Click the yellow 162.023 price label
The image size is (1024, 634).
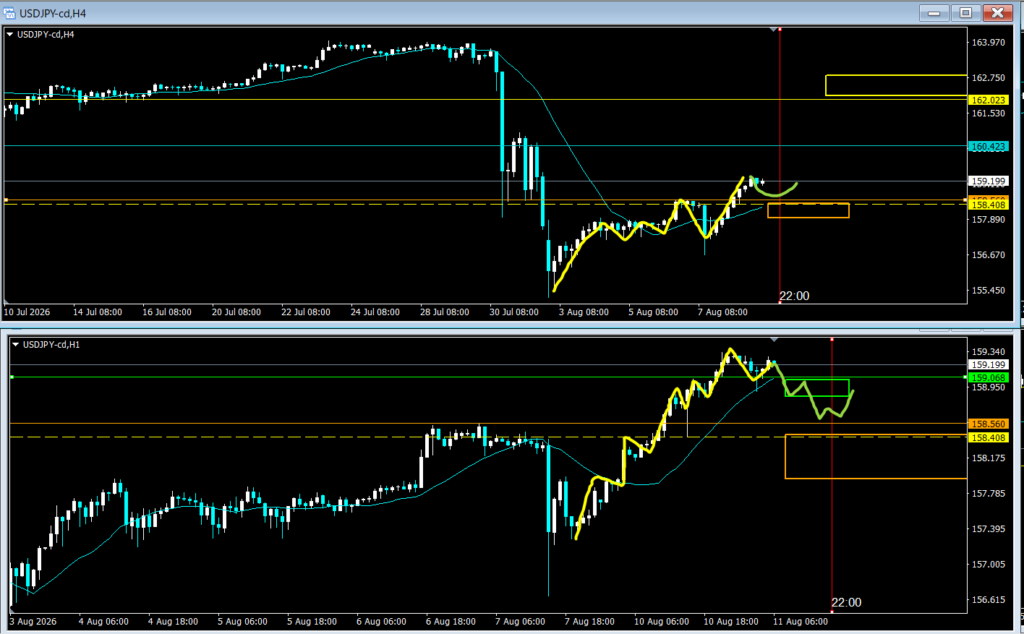[x=989, y=100]
